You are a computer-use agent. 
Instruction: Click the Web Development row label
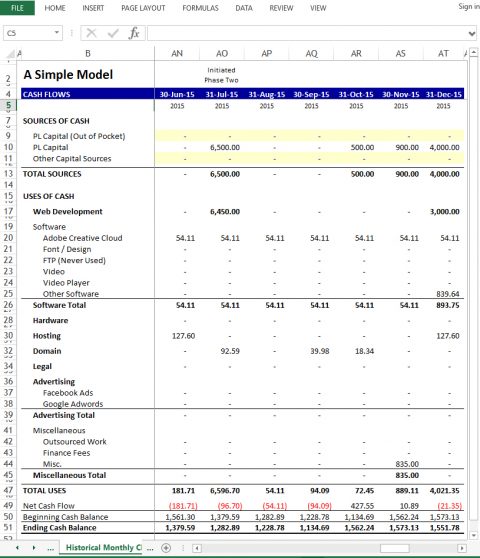tap(68, 212)
